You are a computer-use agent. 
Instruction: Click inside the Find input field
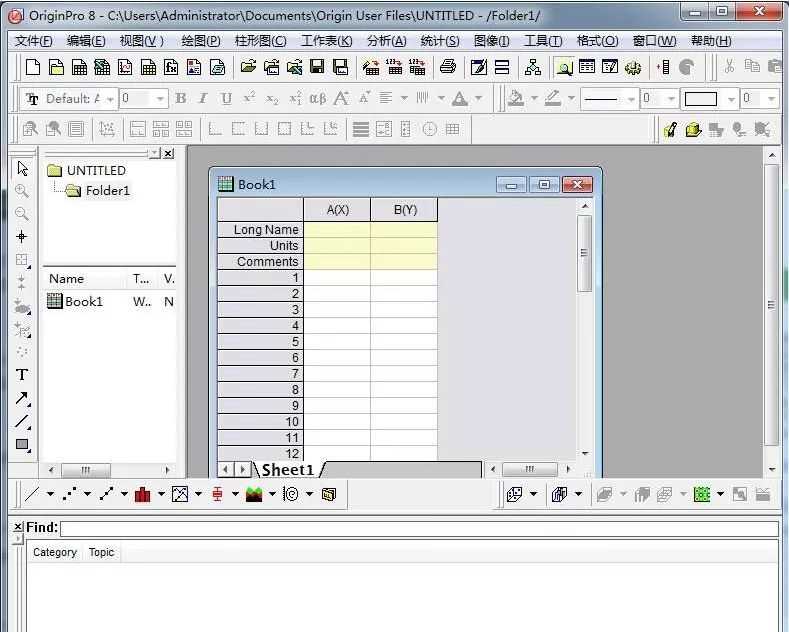(419, 528)
